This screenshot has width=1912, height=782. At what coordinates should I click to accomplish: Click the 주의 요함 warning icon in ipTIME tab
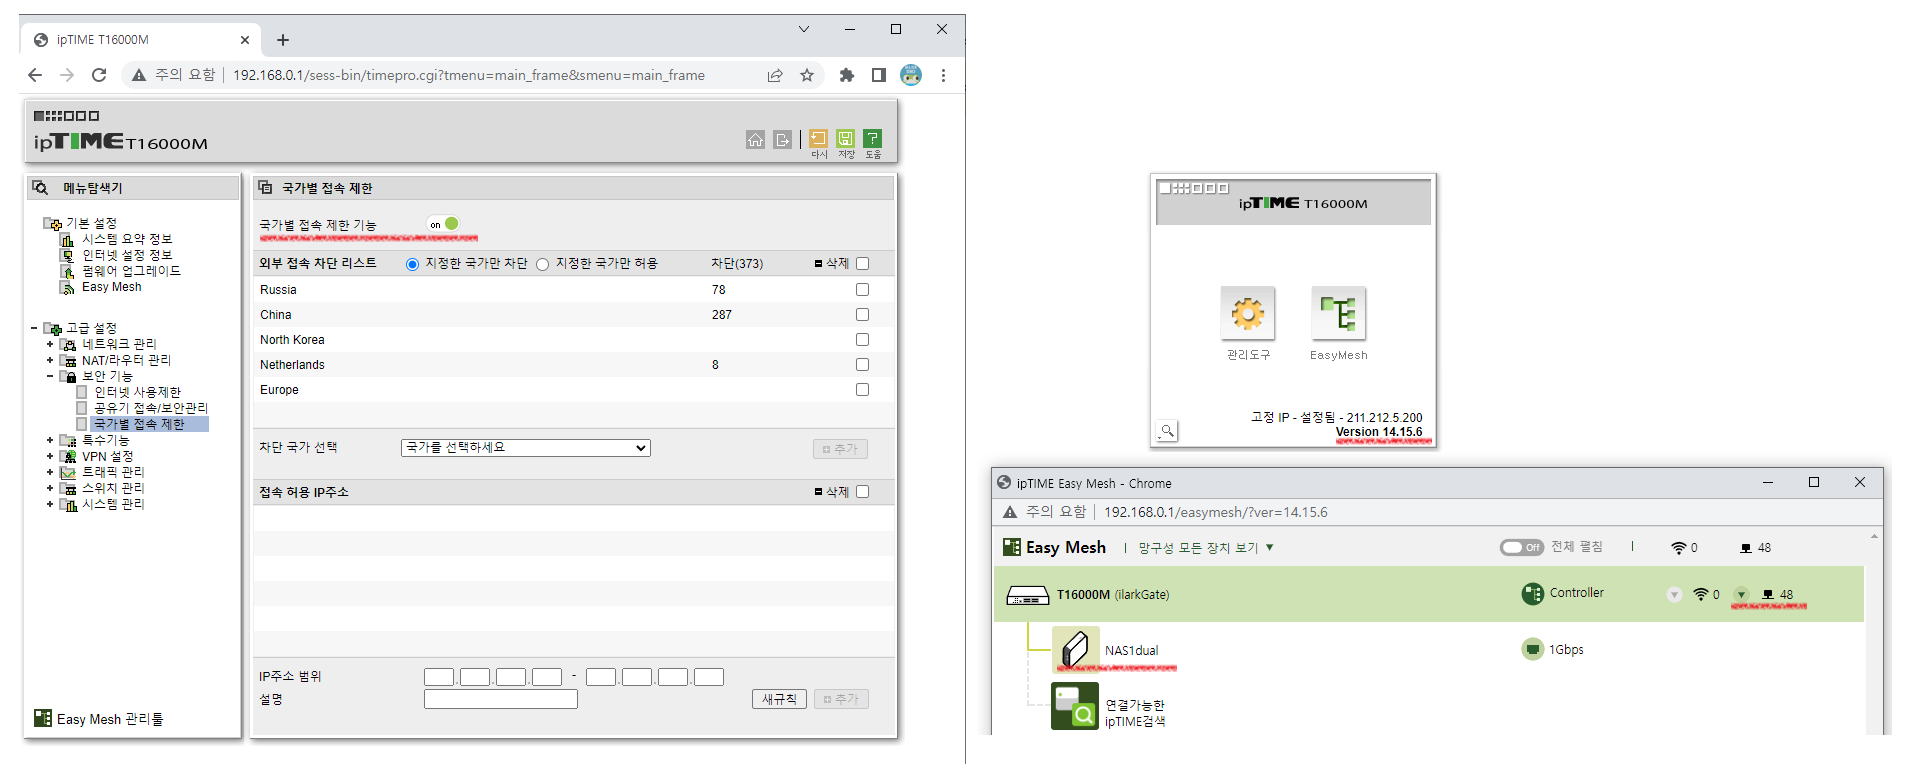pos(139,75)
